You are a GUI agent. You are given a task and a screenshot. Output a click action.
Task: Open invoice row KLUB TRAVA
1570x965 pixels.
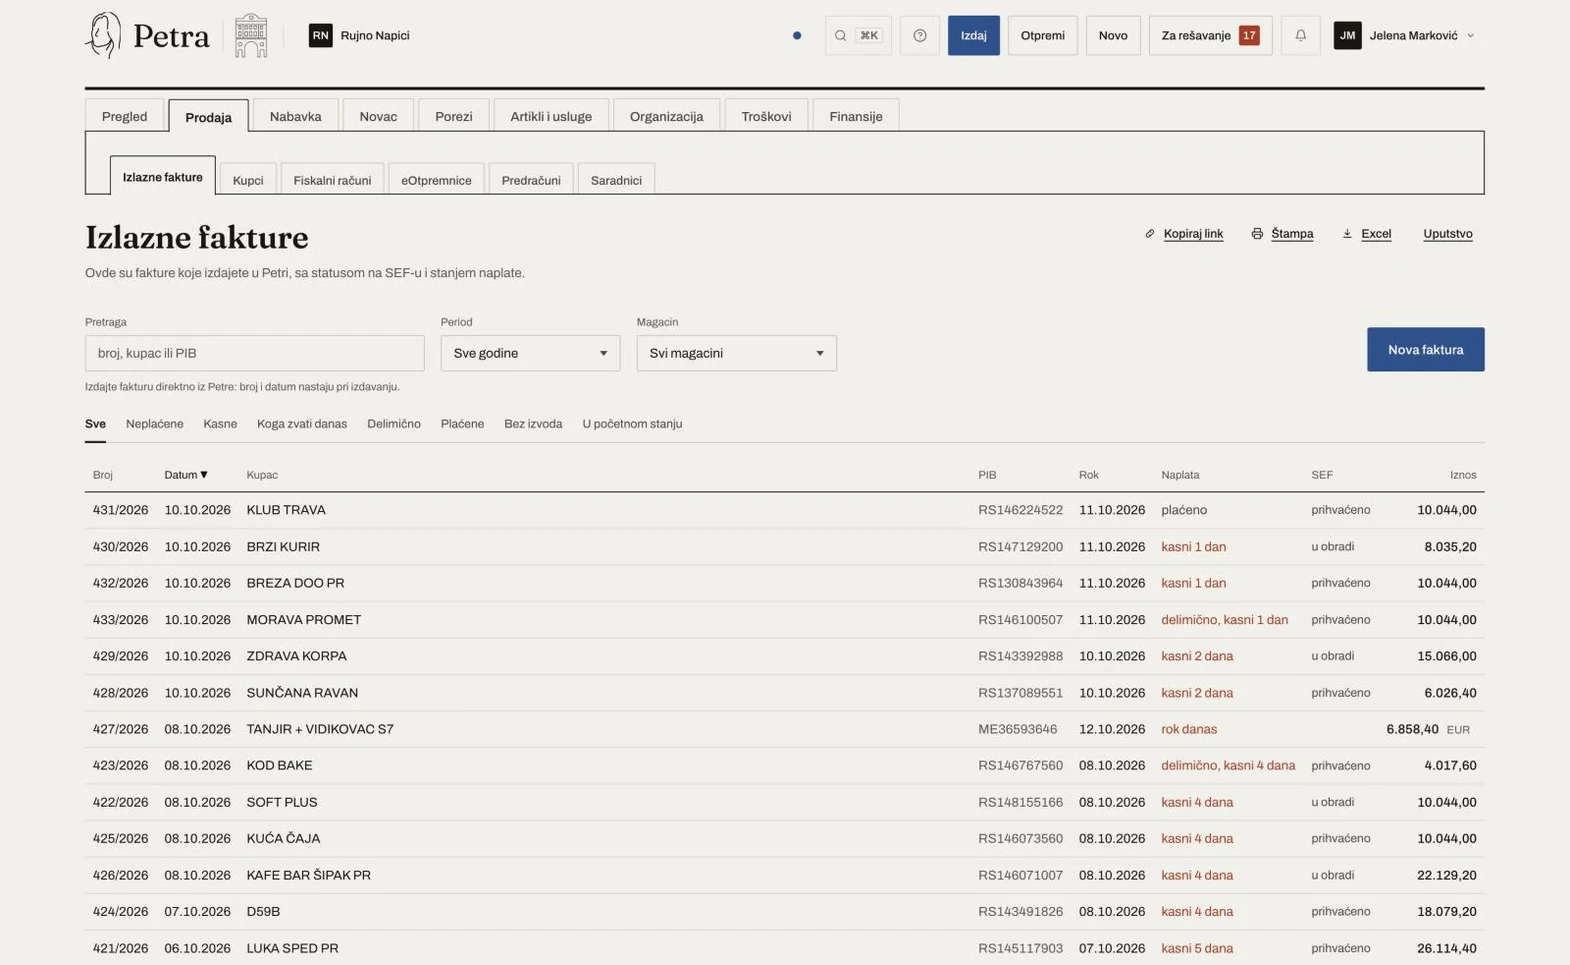pyautogui.click(x=784, y=510)
